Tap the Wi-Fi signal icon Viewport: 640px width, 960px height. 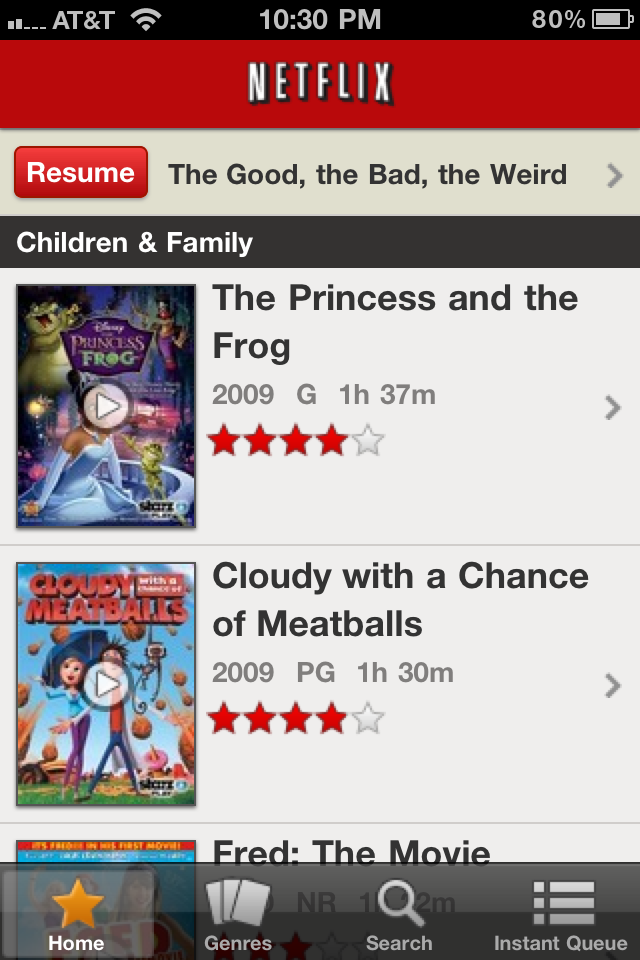pos(147,19)
